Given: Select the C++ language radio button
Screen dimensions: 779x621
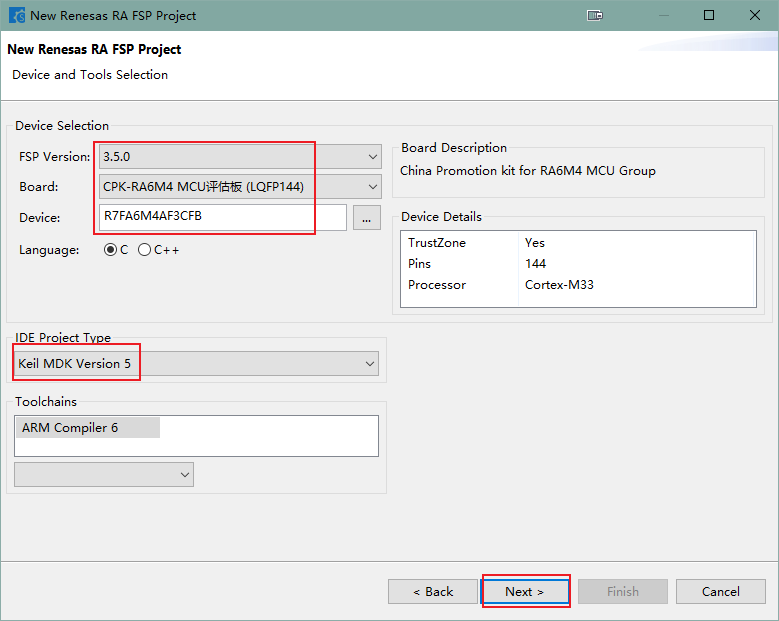Looking at the screenshot, I should coord(145,250).
